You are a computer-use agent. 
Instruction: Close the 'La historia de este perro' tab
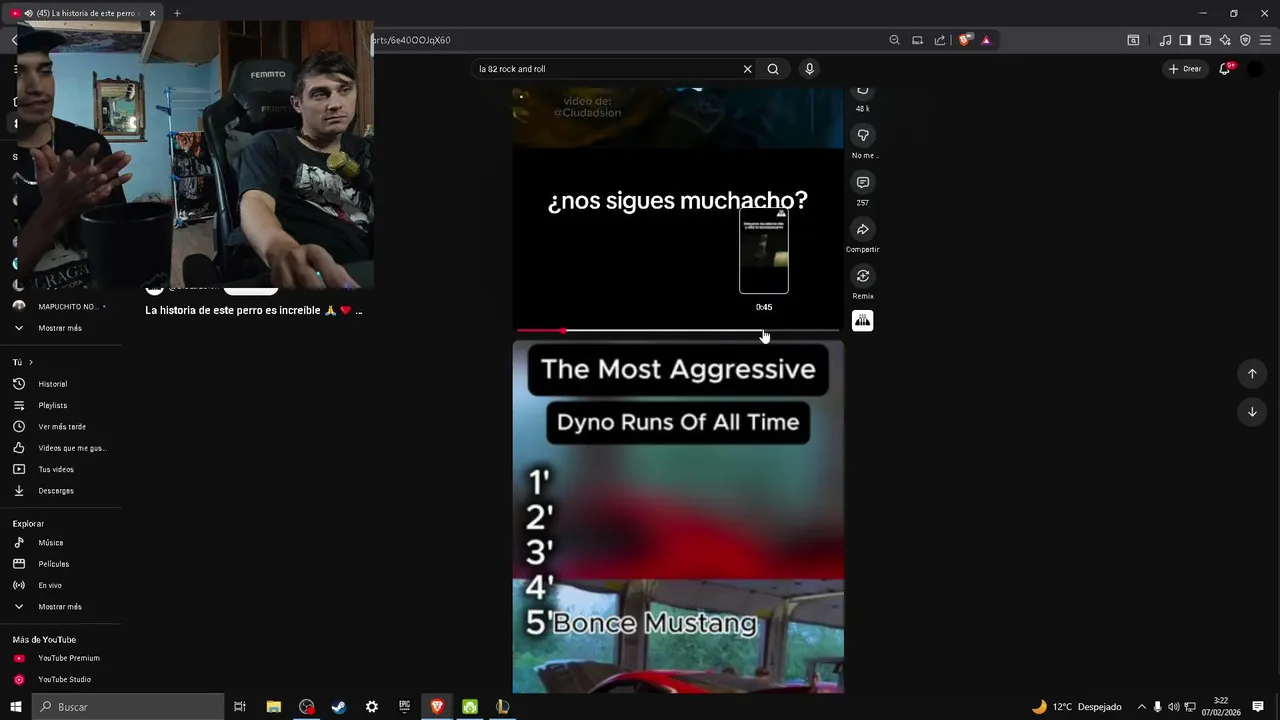pos(153,13)
